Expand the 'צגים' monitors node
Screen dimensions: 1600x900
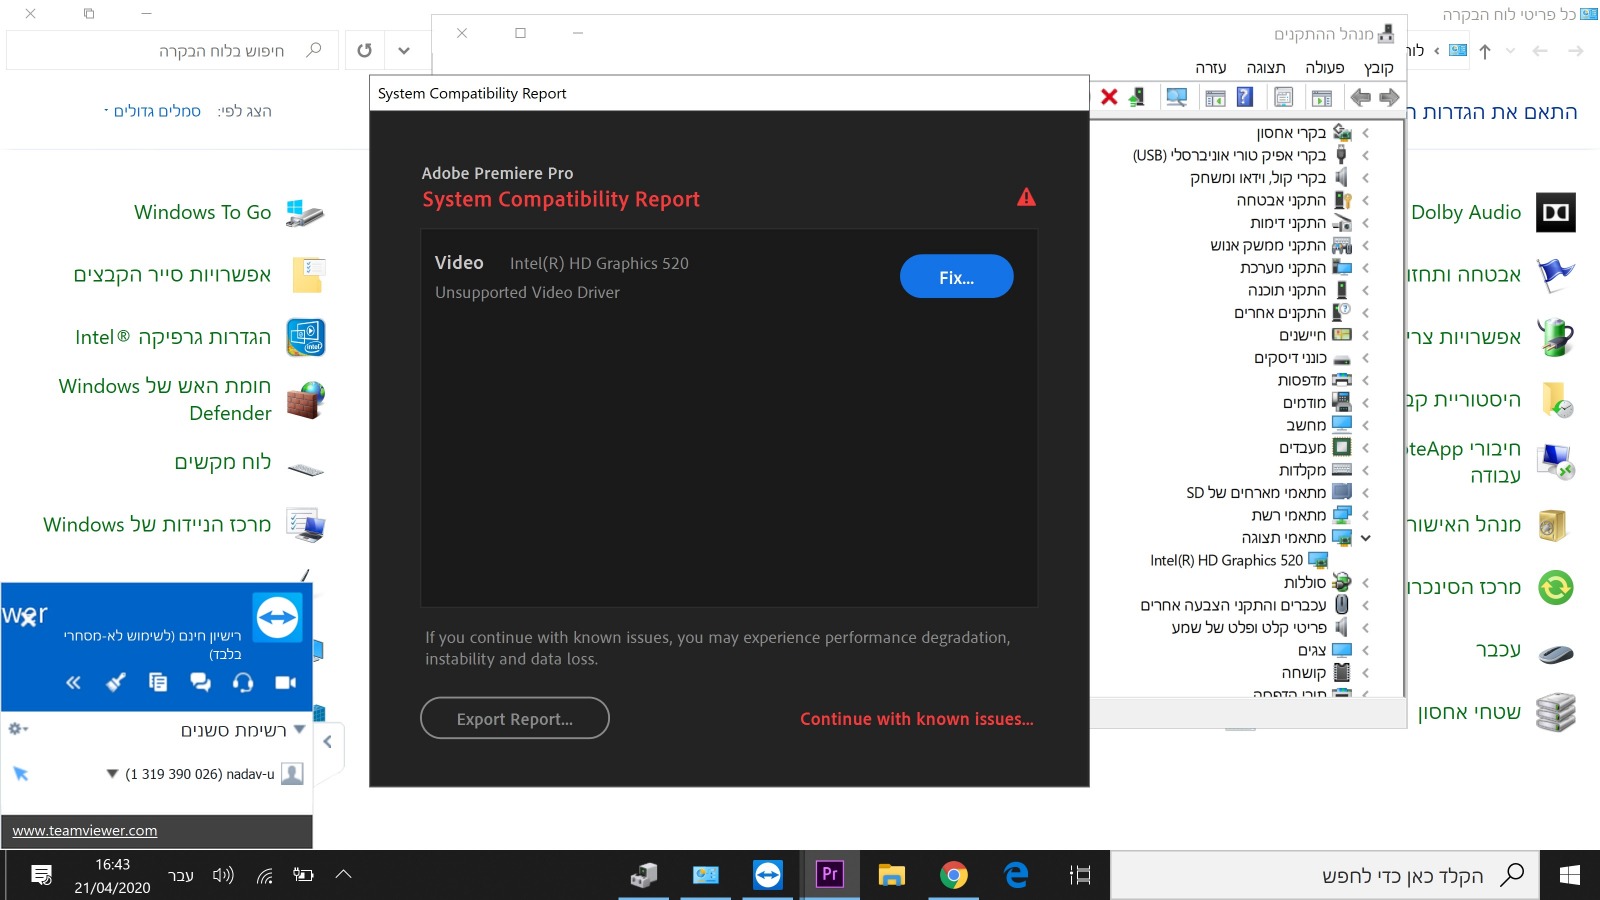point(1366,650)
